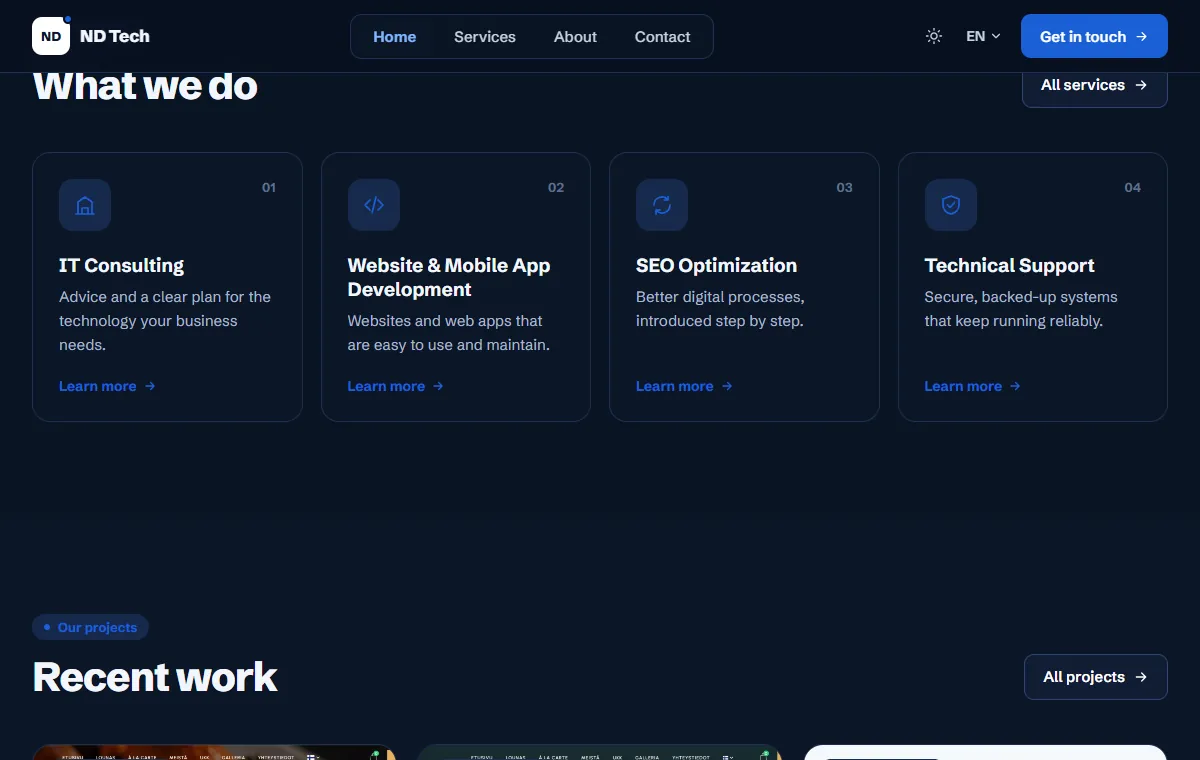Open the About nav item
1200x760 pixels.
(575, 37)
